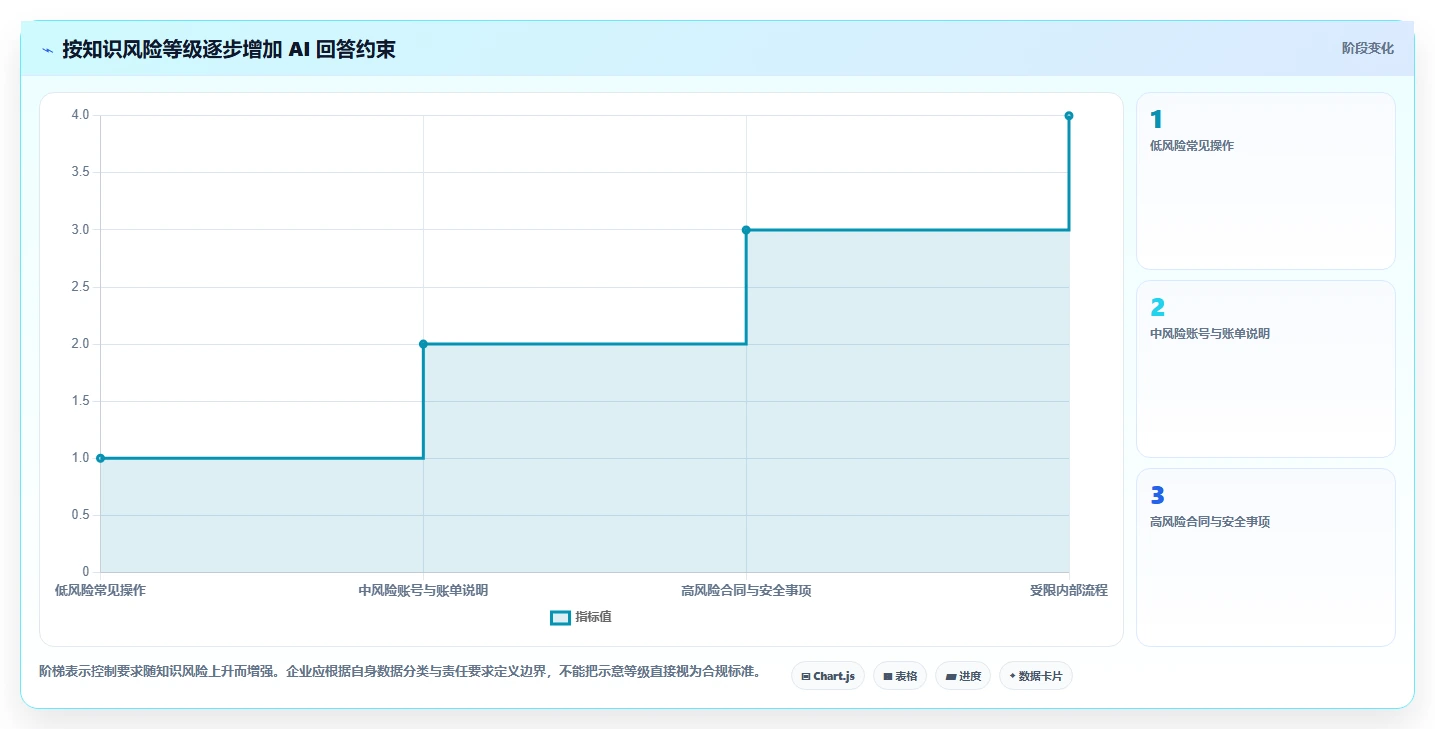The height and width of the screenshot is (729, 1435).
Task: Click the data point at value 3.0
Action: [746, 230]
